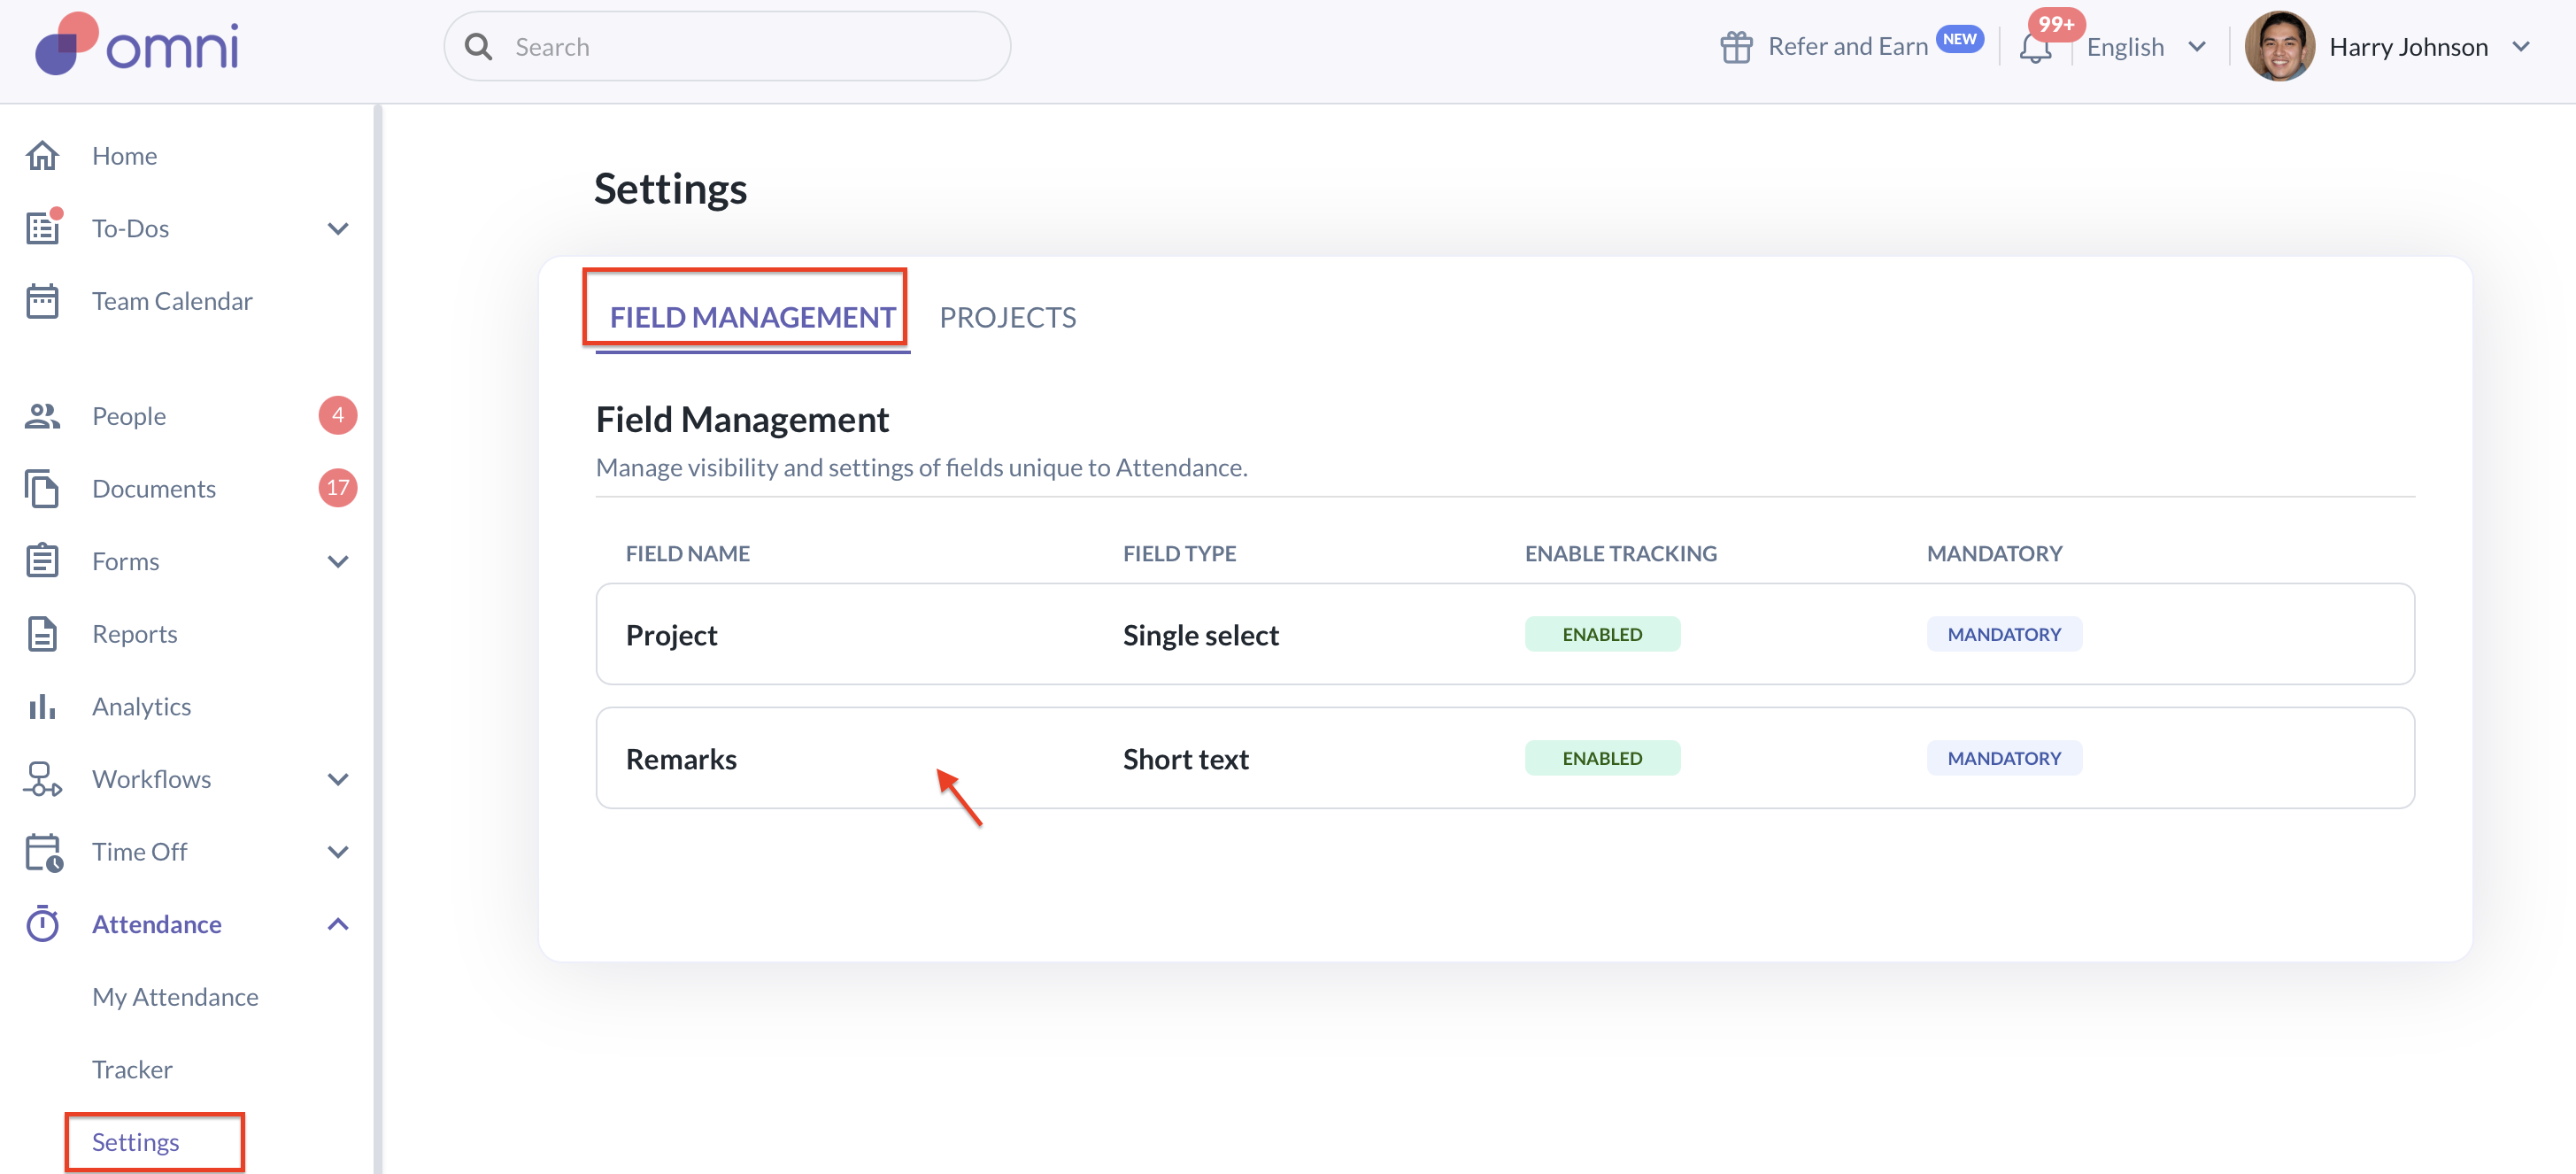The height and width of the screenshot is (1174, 2576).
Task: Toggle the Project row ENABLED tracking badge
Action: tap(1601, 634)
